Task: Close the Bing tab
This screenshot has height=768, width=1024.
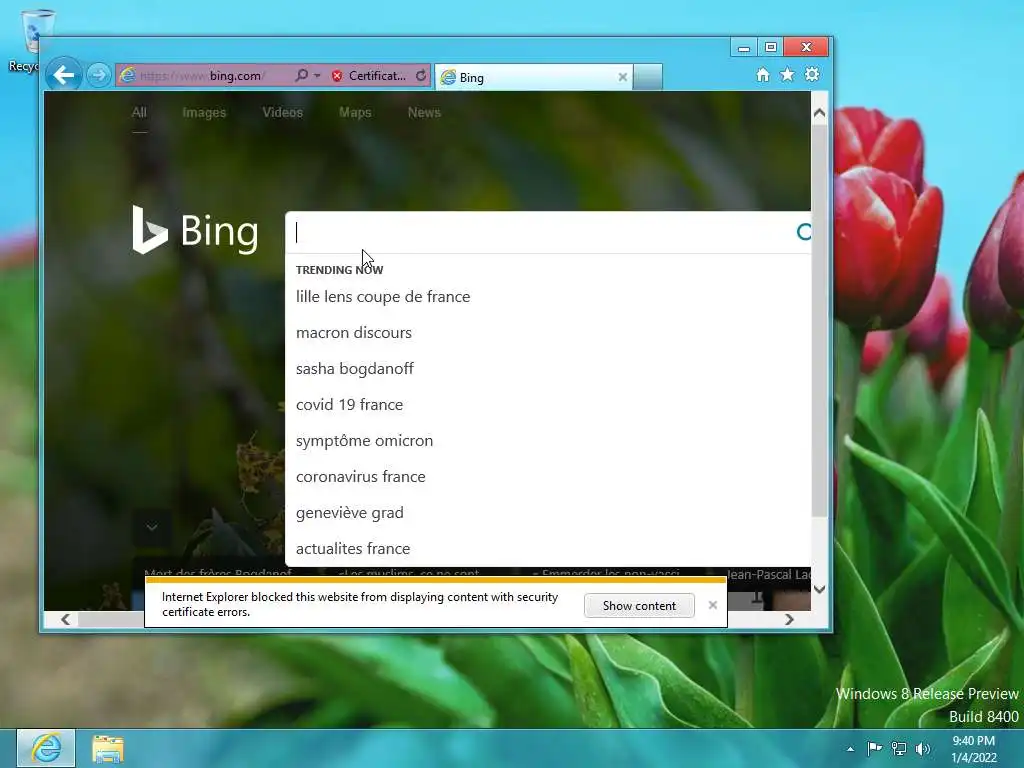Action: coord(622,77)
